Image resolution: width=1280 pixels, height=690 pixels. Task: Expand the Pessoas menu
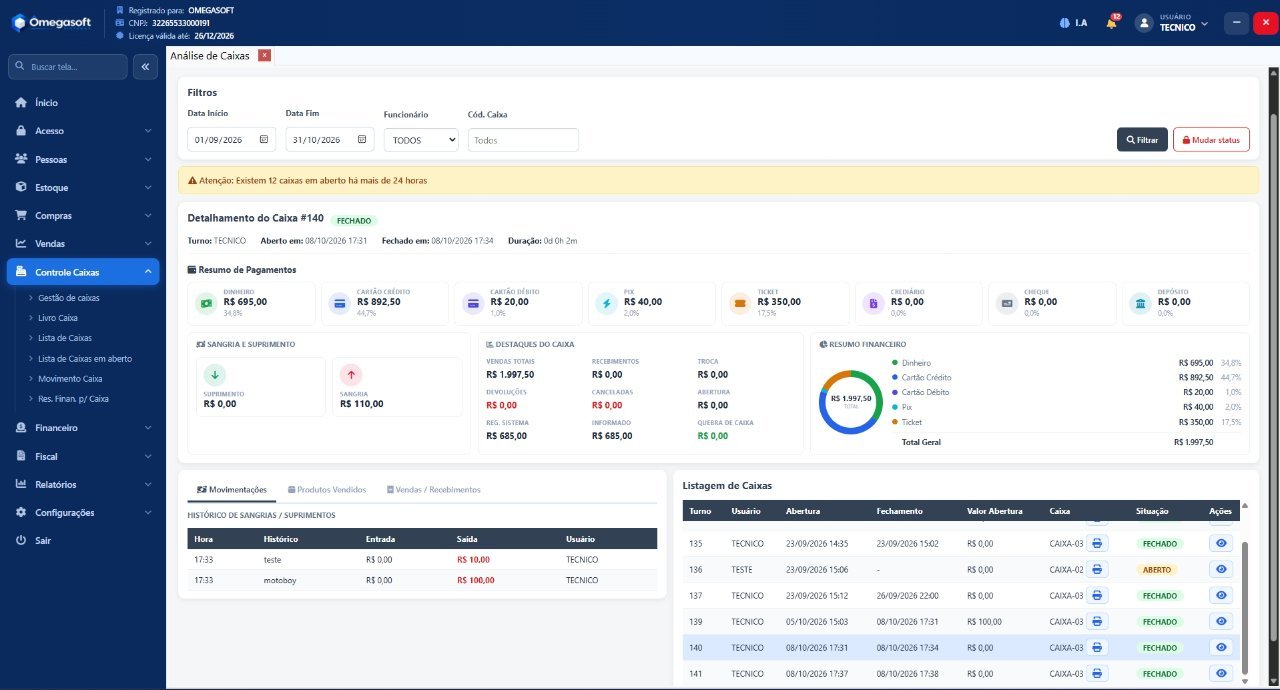click(x=83, y=159)
